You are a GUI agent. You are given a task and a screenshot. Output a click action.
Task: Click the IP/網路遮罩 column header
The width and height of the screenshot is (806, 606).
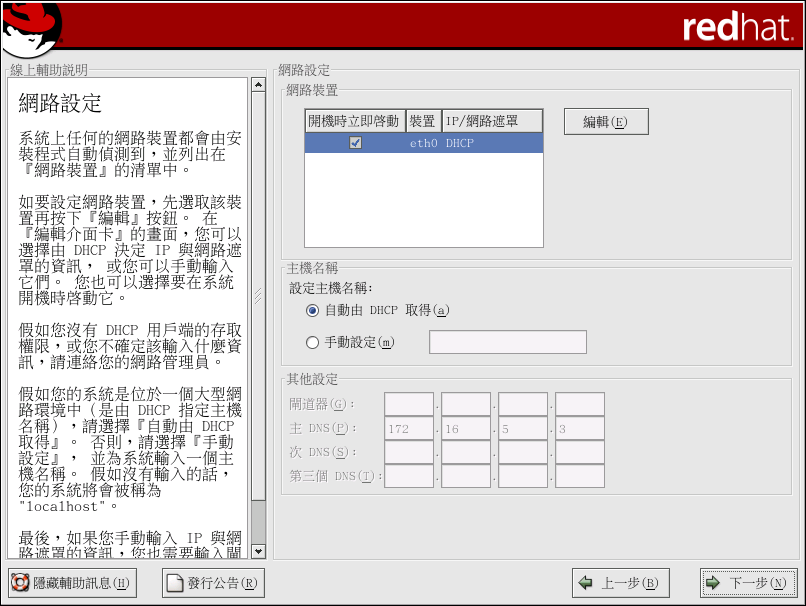point(490,121)
